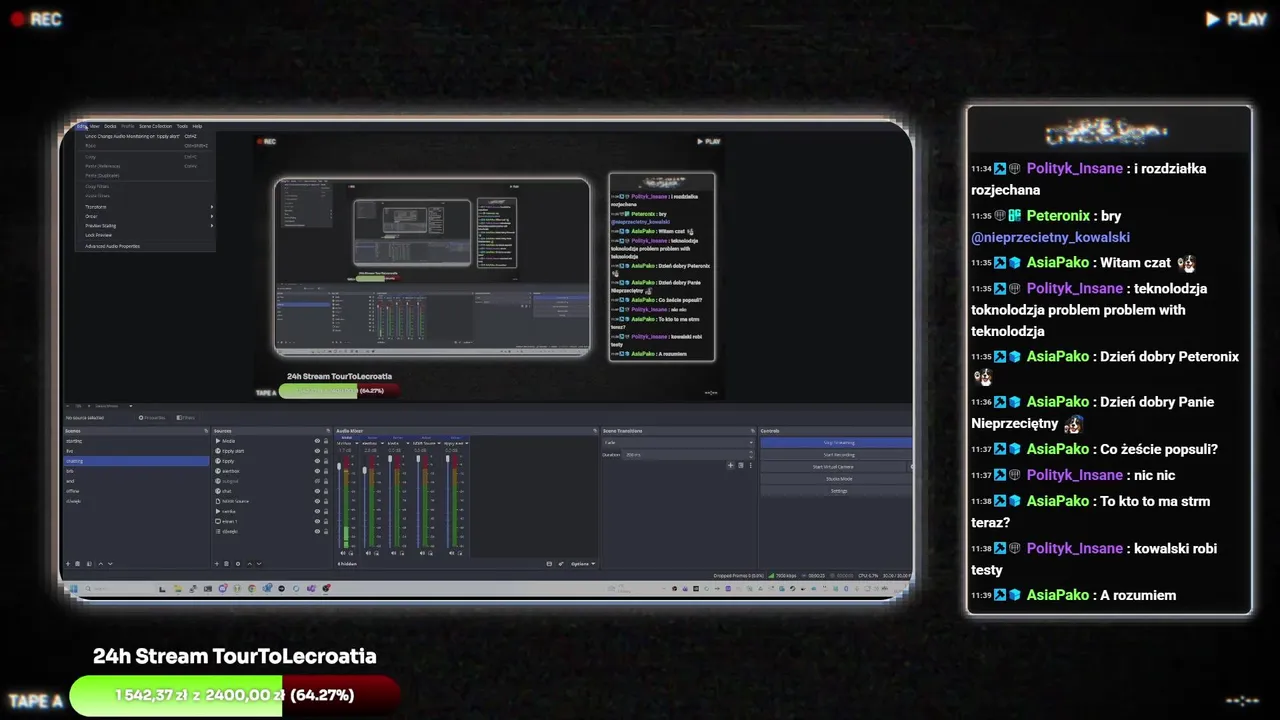This screenshot has height=720, width=1280.
Task: Open the virtual camera settings gear
Action: [x=911, y=467]
